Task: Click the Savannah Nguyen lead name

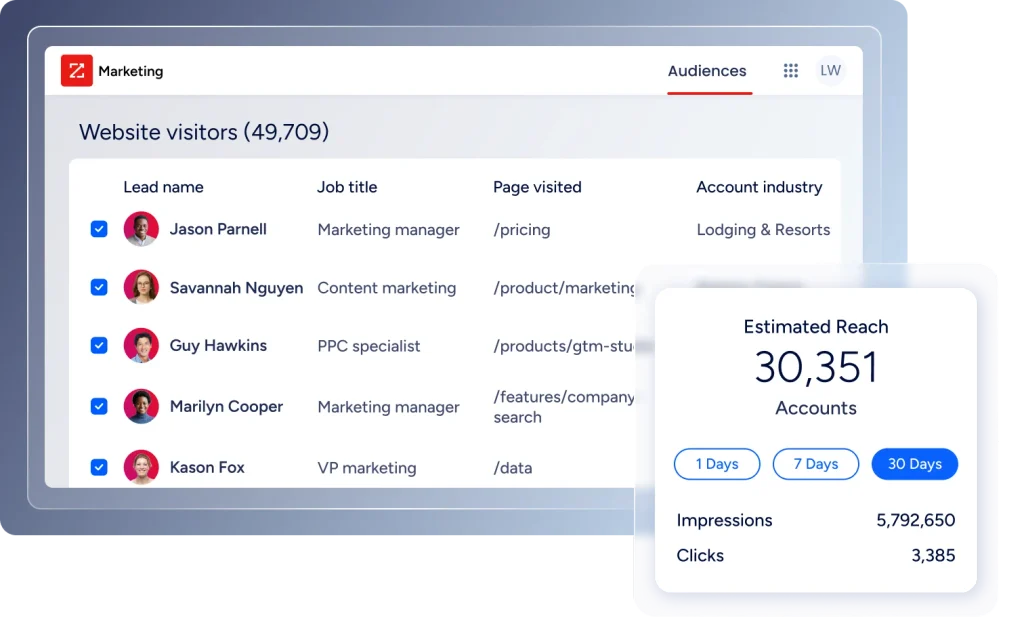Action: click(x=236, y=288)
